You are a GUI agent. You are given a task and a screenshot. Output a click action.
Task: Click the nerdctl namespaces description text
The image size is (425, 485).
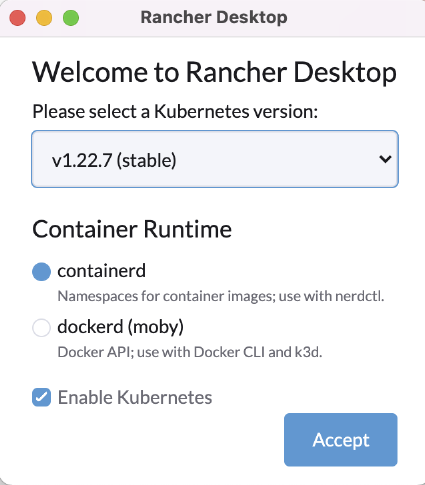tap(221, 296)
